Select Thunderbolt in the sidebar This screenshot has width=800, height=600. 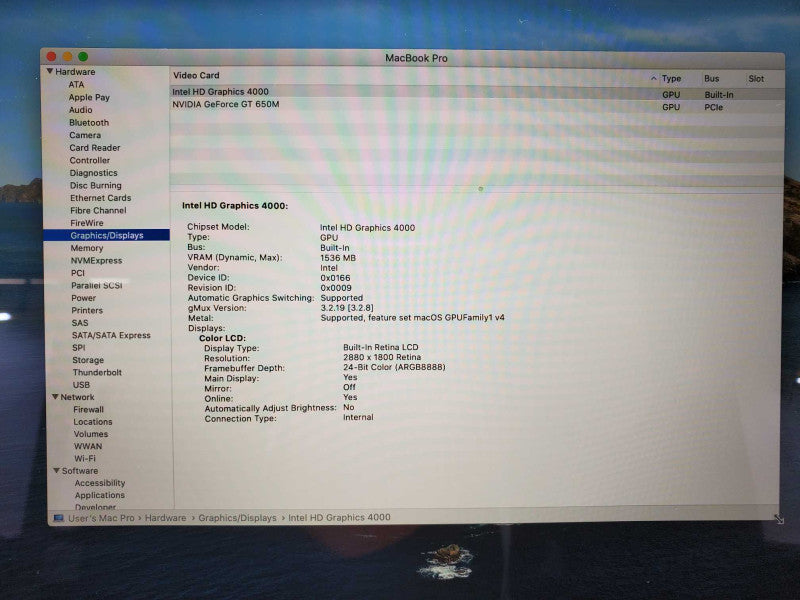pyautogui.click(x=97, y=372)
